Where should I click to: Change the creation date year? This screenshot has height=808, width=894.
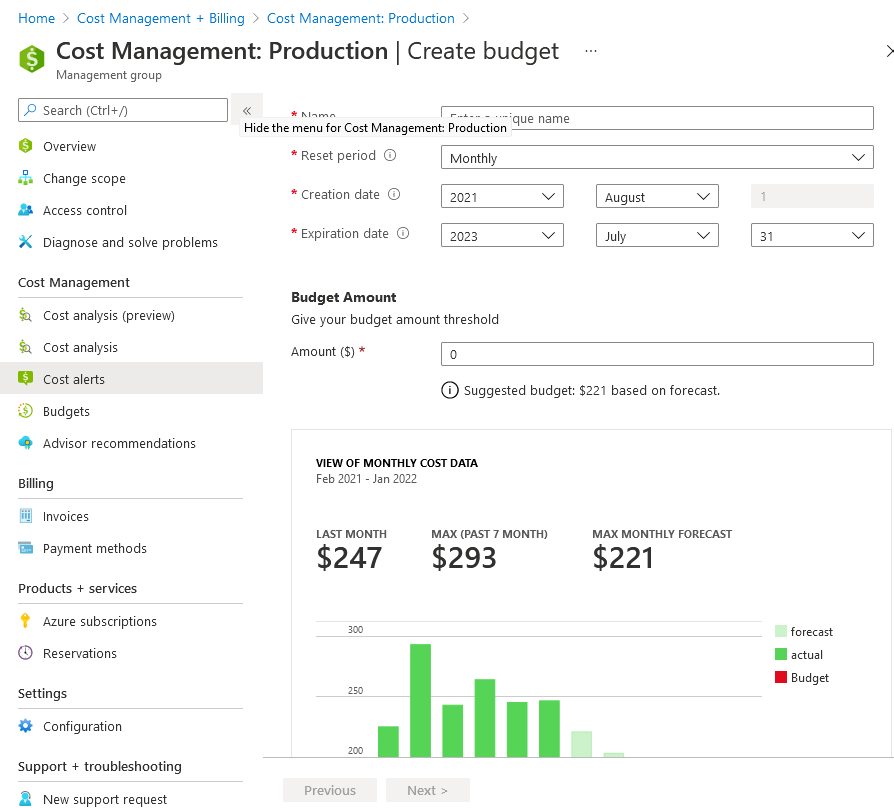click(x=501, y=196)
